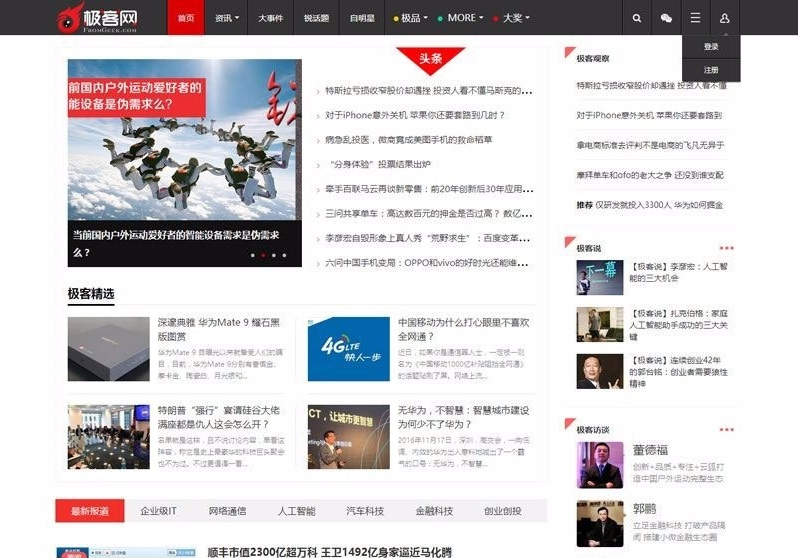
Task: Open the WeChat icon in the navbar
Action: point(666,18)
